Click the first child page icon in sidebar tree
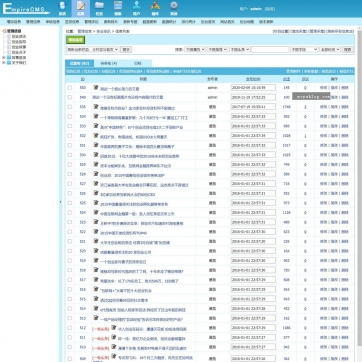 (9, 36)
